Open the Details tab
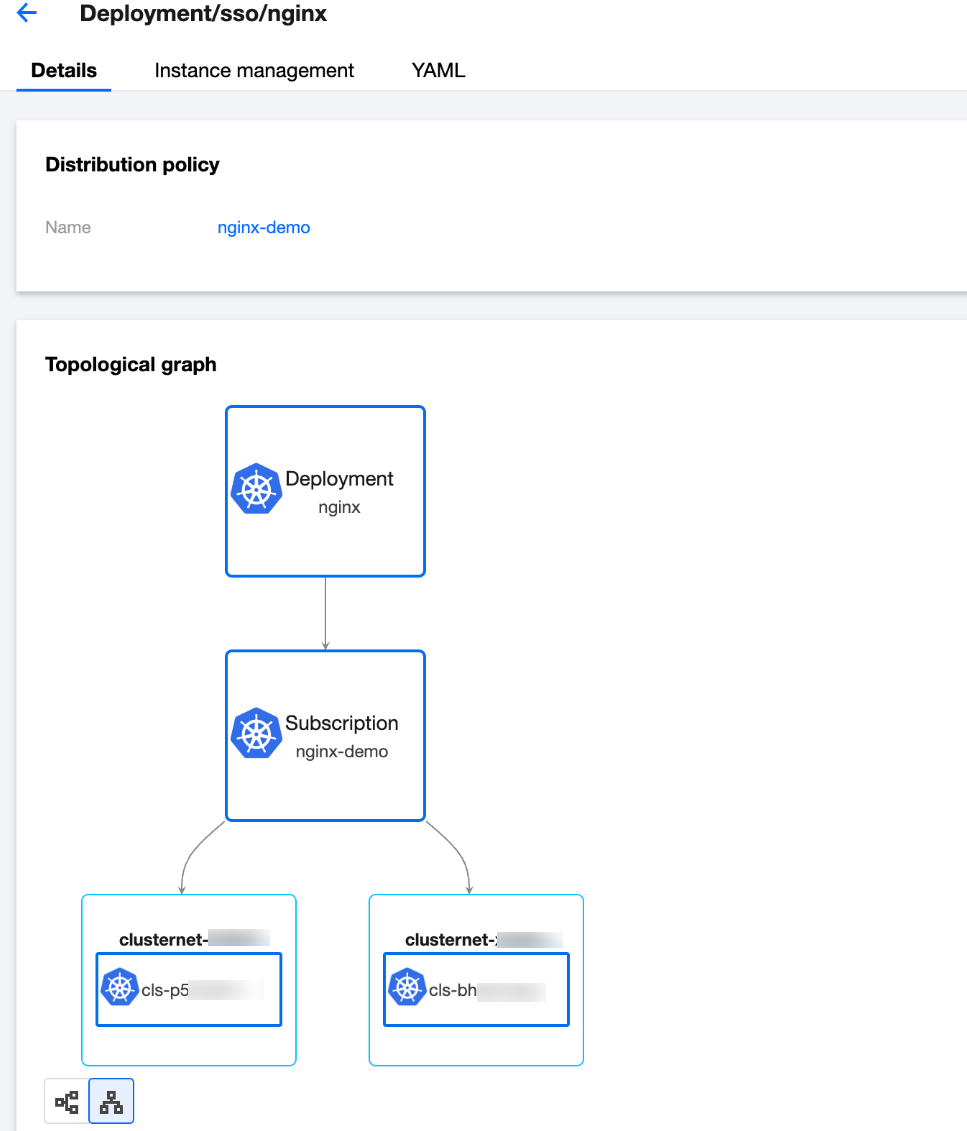 pyautogui.click(x=64, y=71)
